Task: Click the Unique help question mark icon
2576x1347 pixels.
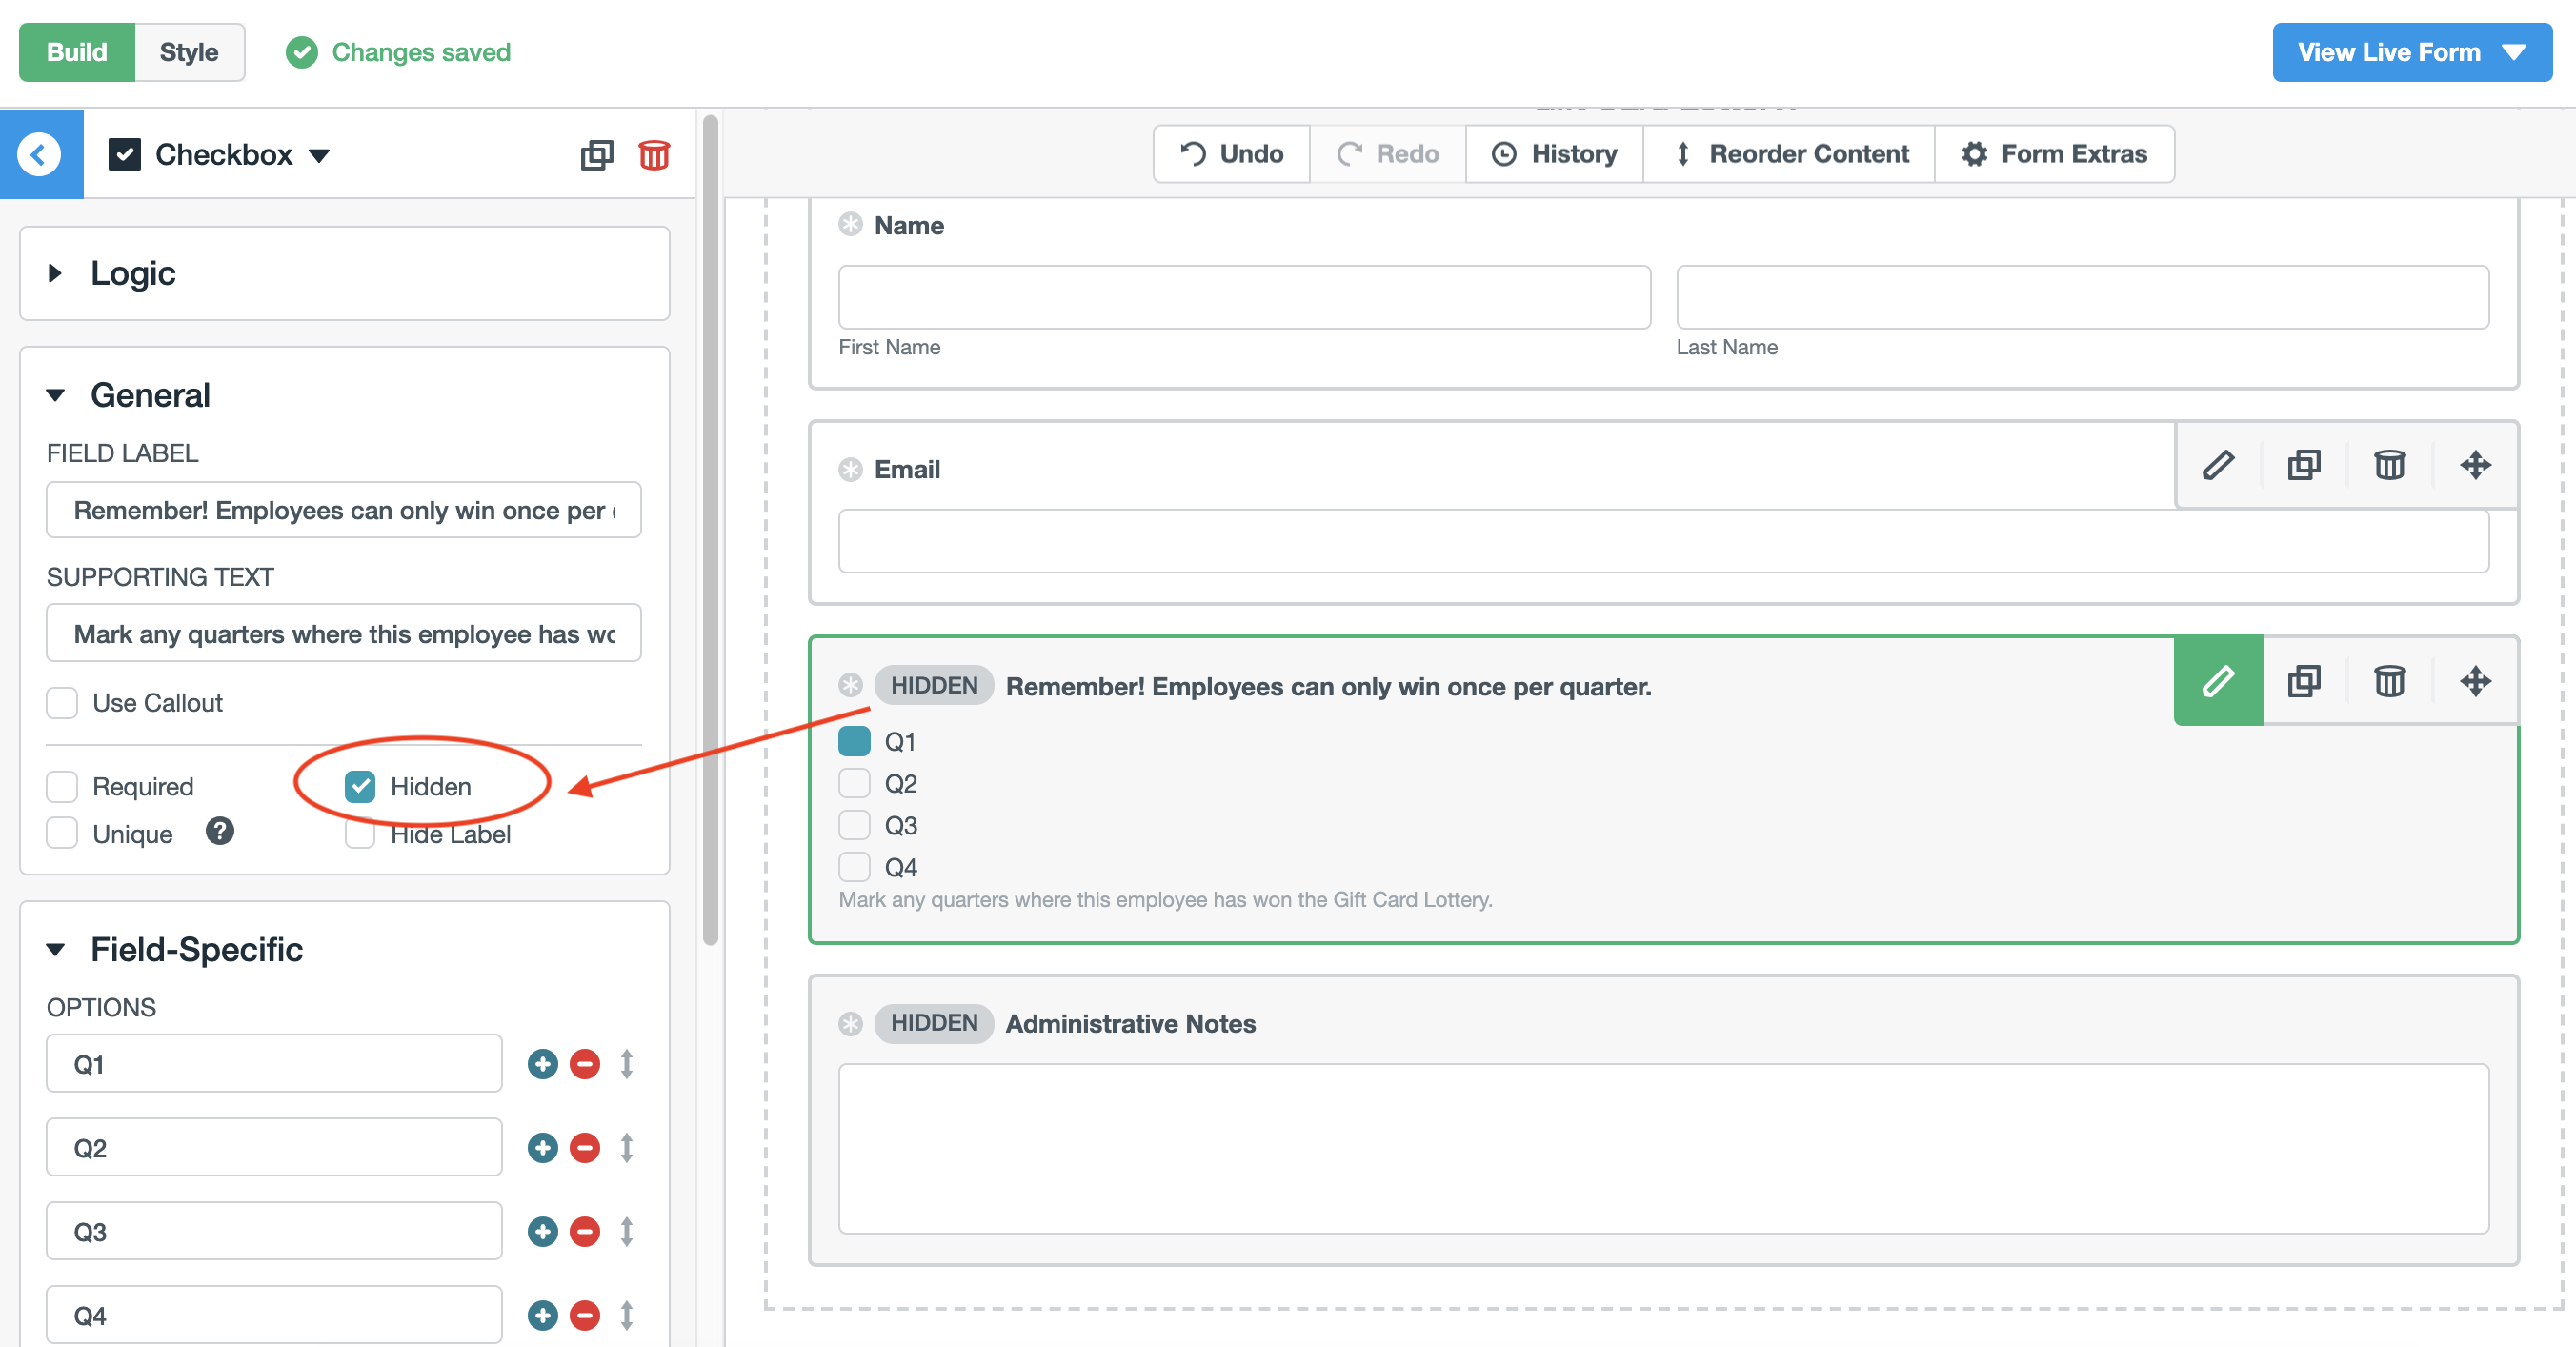Action: (x=220, y=831)
